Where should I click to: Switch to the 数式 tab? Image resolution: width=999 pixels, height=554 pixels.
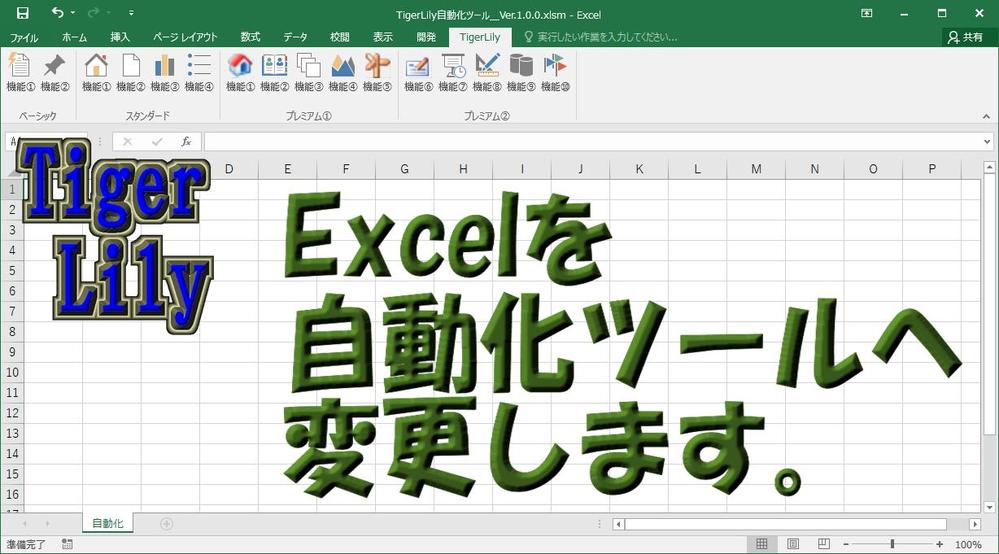pos(250,37)
